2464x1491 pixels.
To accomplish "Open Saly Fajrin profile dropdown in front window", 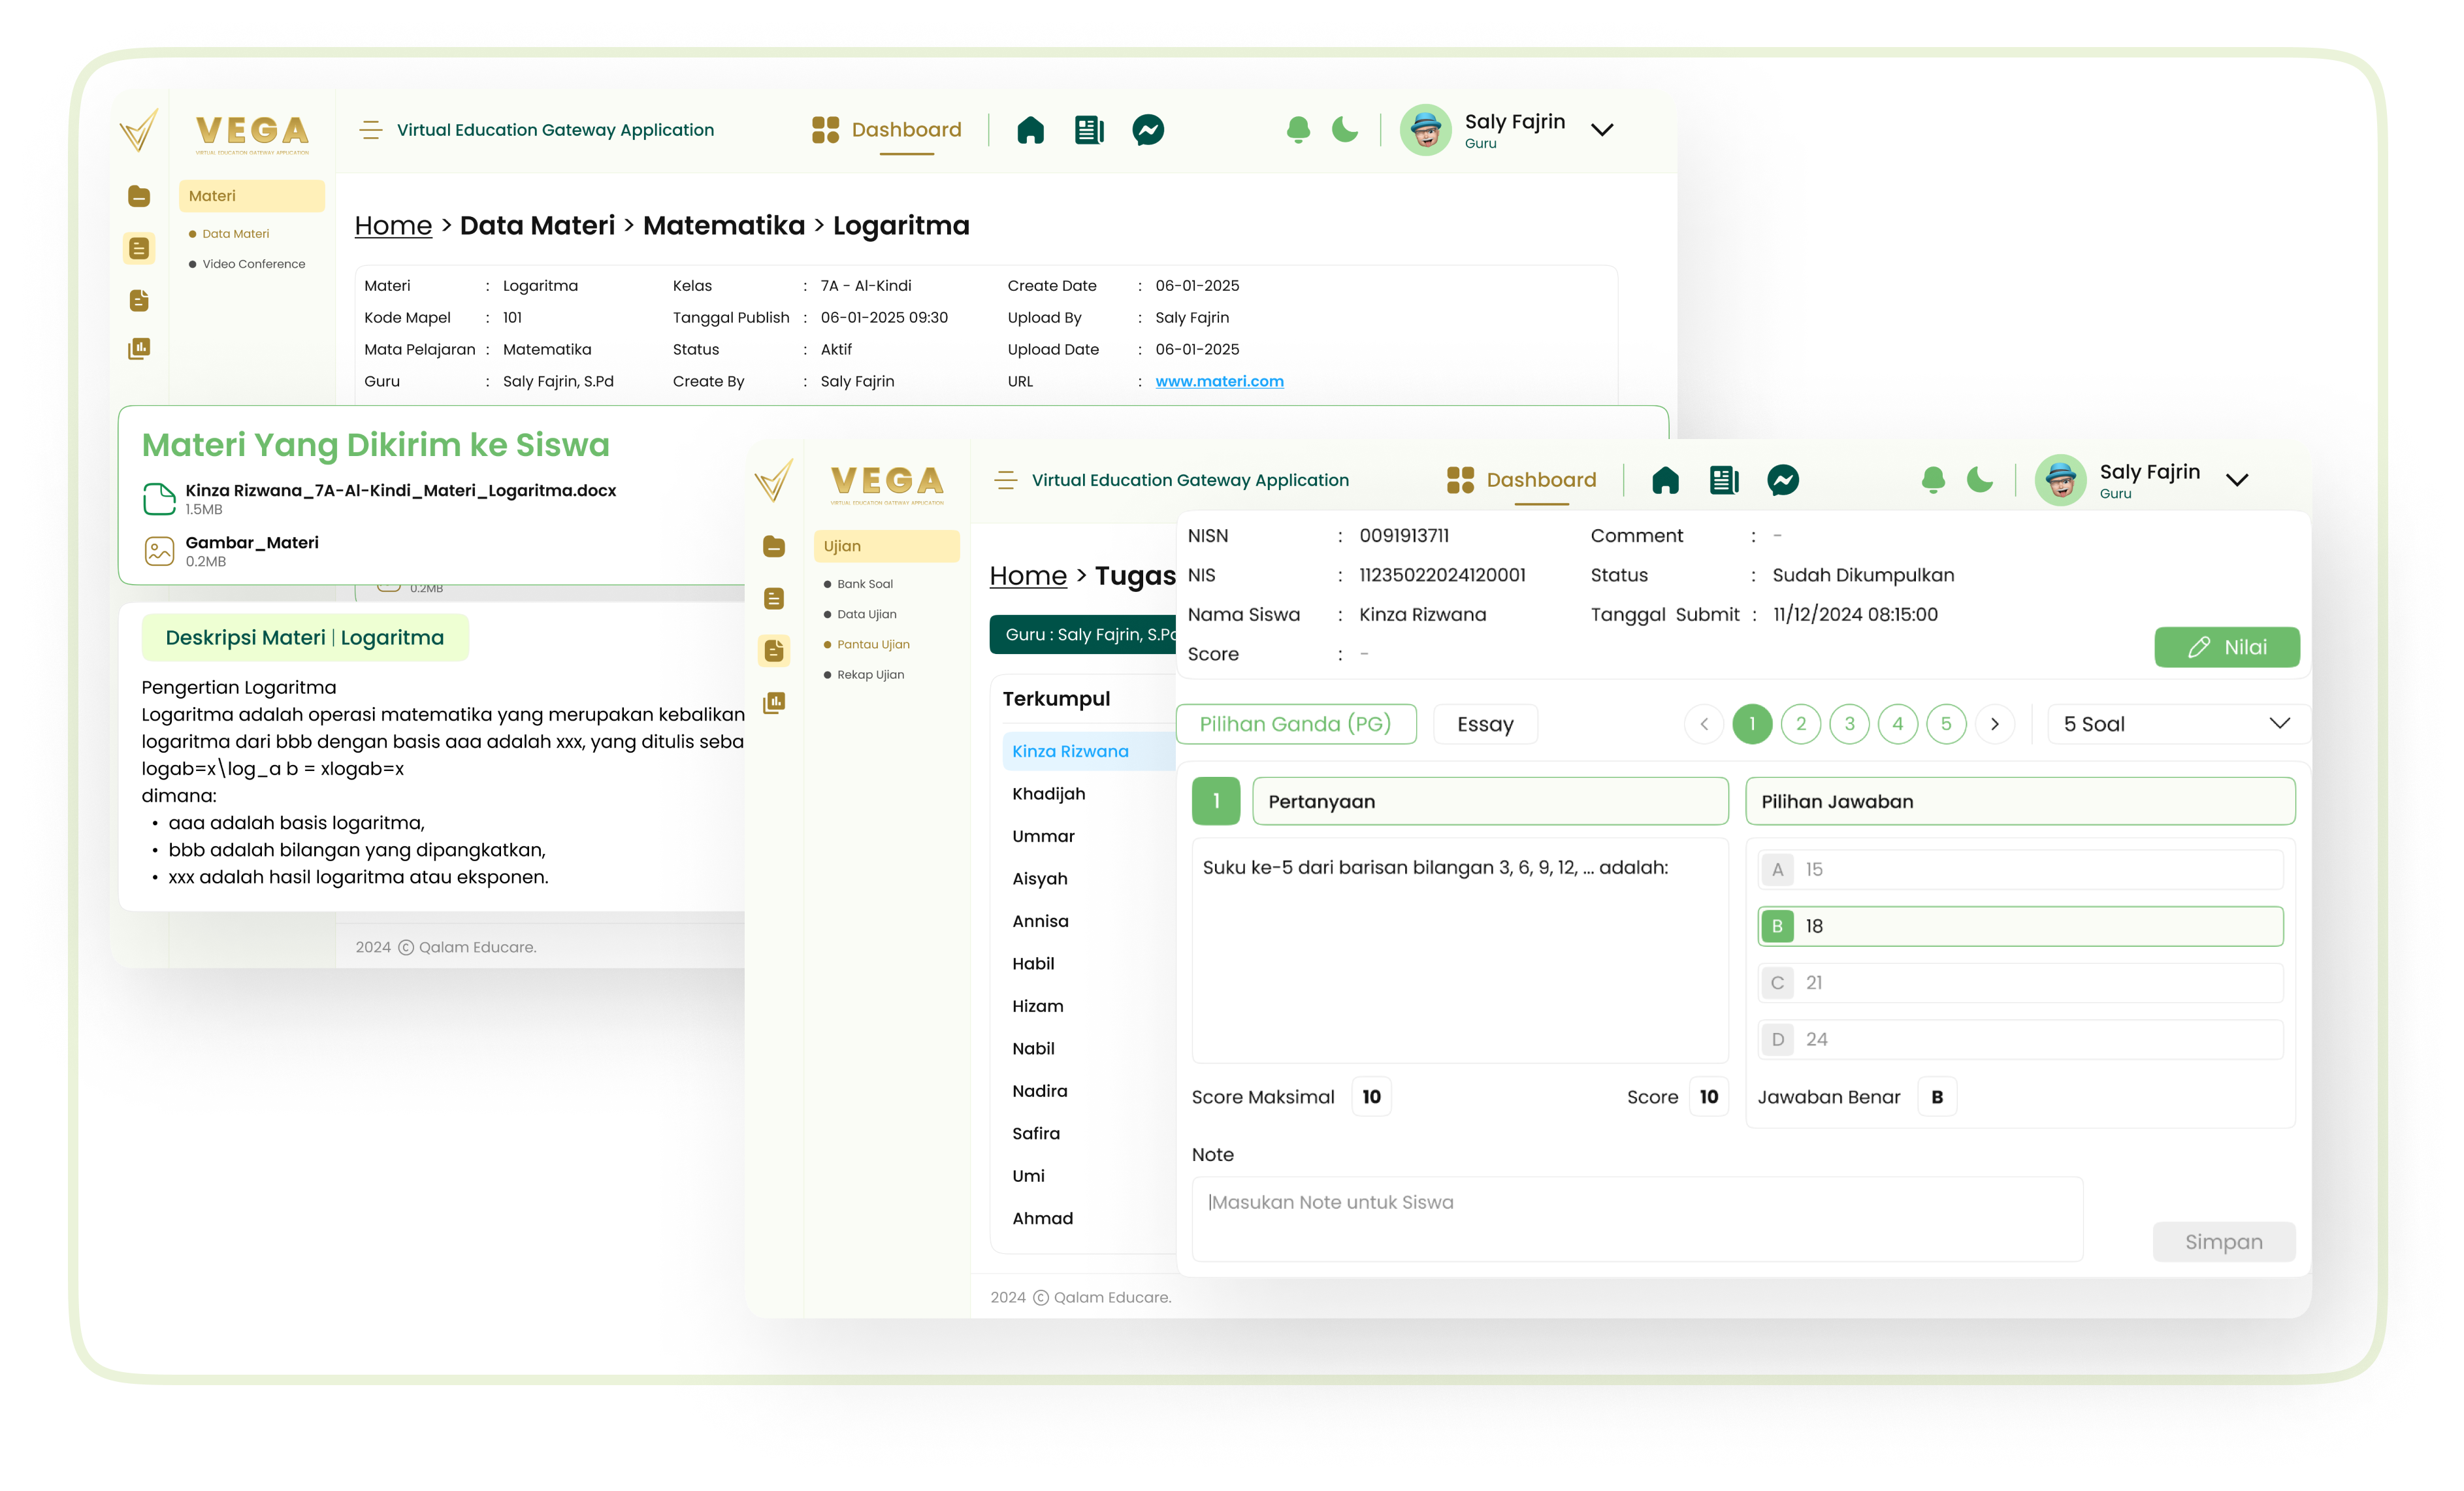I will [x=2237, y=480].
